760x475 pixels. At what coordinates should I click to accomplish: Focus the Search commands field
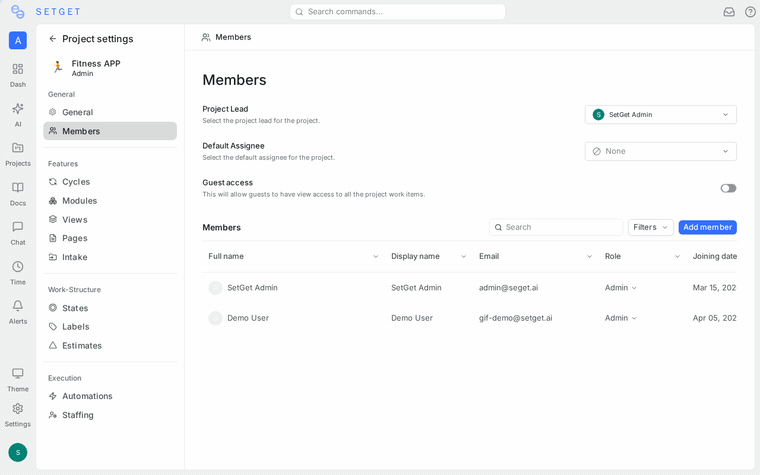(397, 12)
